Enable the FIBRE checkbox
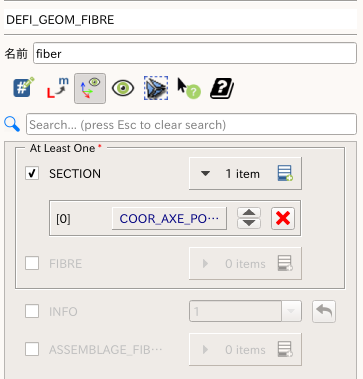The width and height of the screenshot is (363, 379). pyautogui.click(x=32, y=263)
